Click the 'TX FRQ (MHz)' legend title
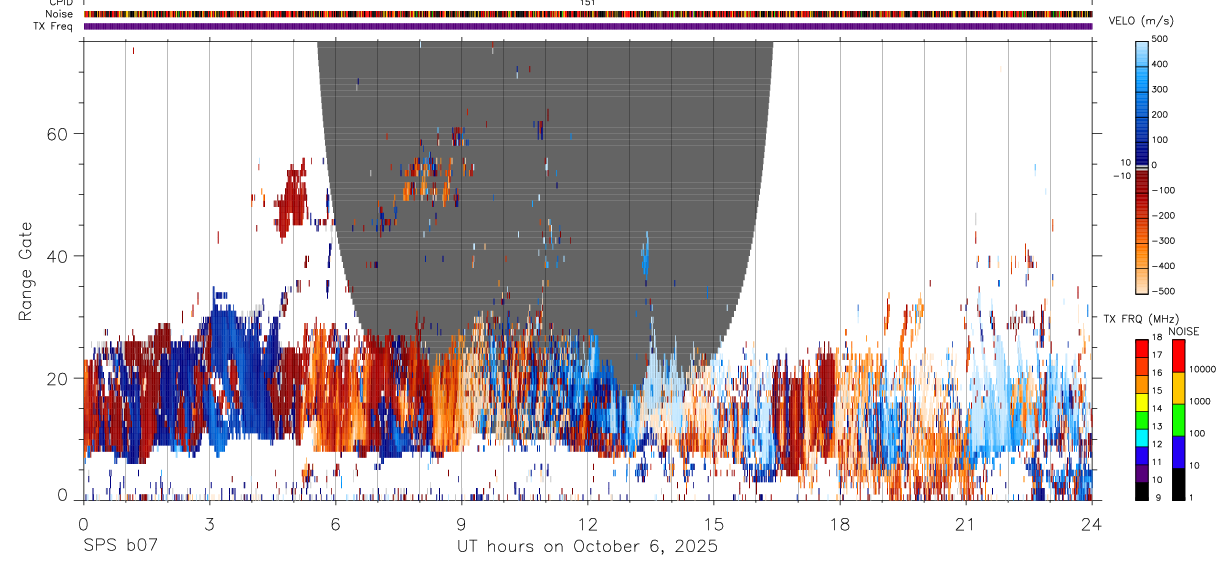The width and height of the screenshot is (1228, 567). pyautogui.click(x=1141, y=319)
